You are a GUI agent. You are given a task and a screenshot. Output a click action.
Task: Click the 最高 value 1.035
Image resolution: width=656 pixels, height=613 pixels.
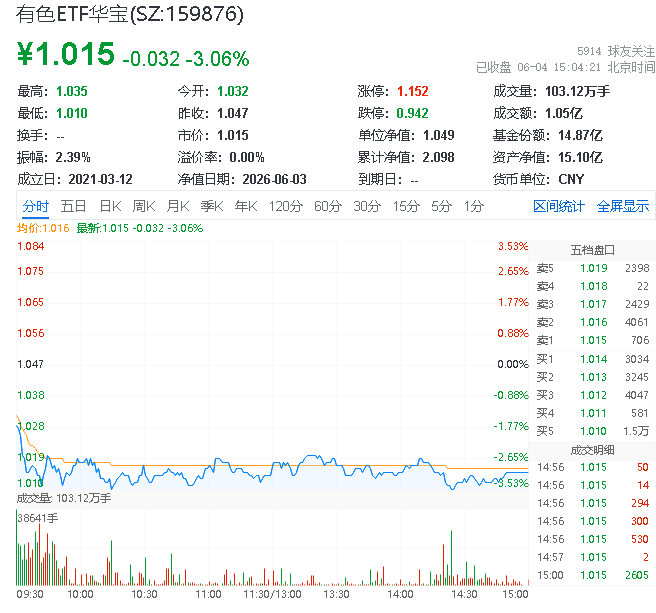point(72,91)
